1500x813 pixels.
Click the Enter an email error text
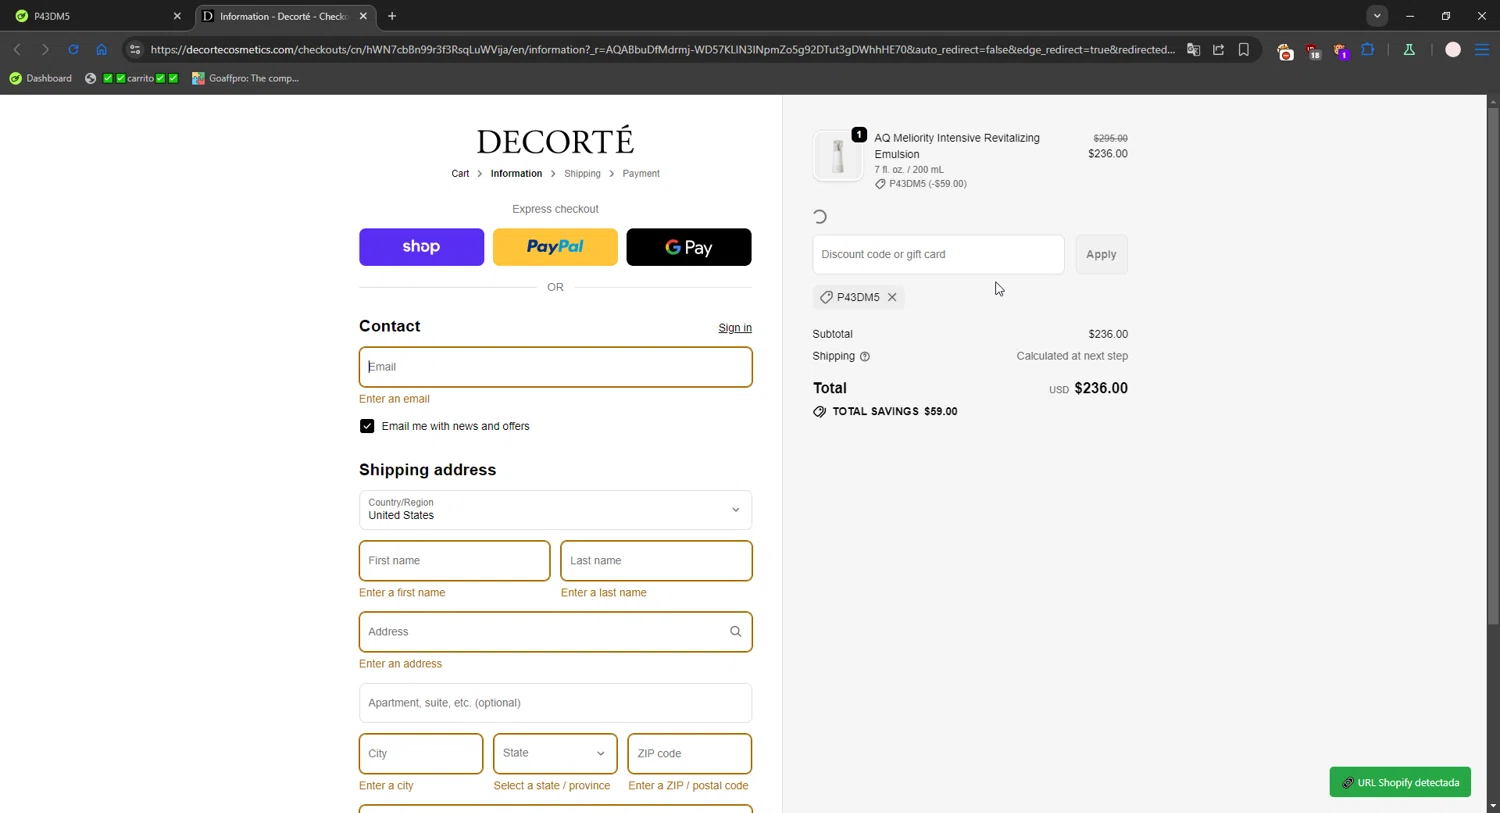click(394, 399)
